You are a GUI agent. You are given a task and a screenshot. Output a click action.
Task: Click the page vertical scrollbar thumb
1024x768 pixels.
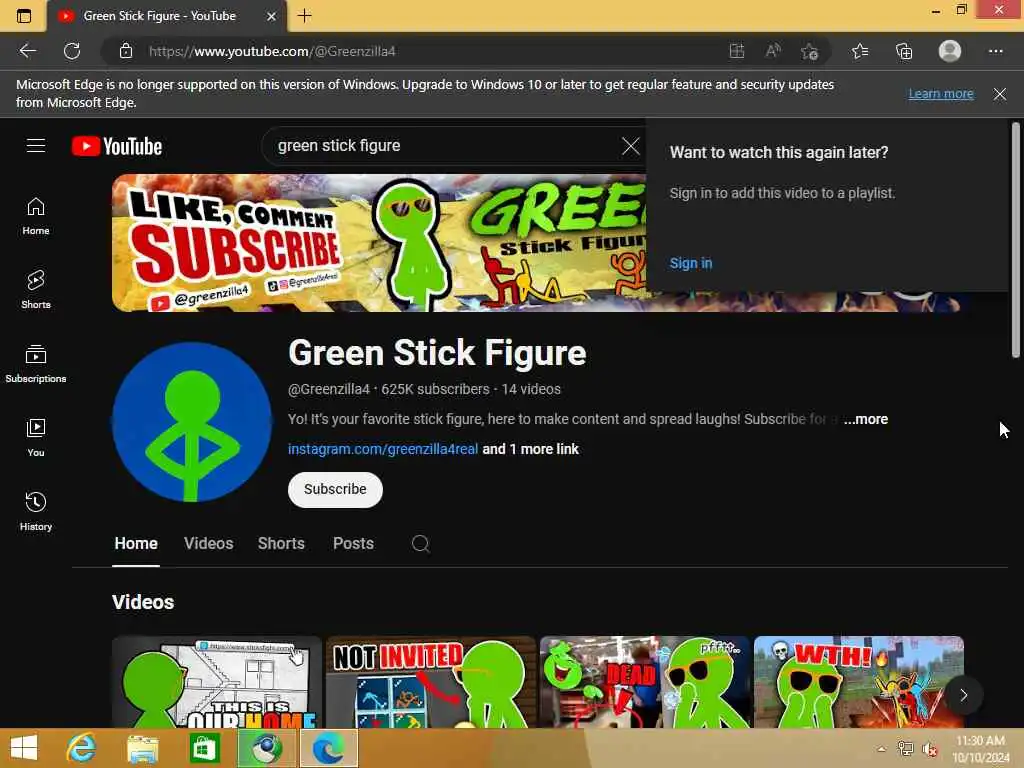[x=1016, y=240]
